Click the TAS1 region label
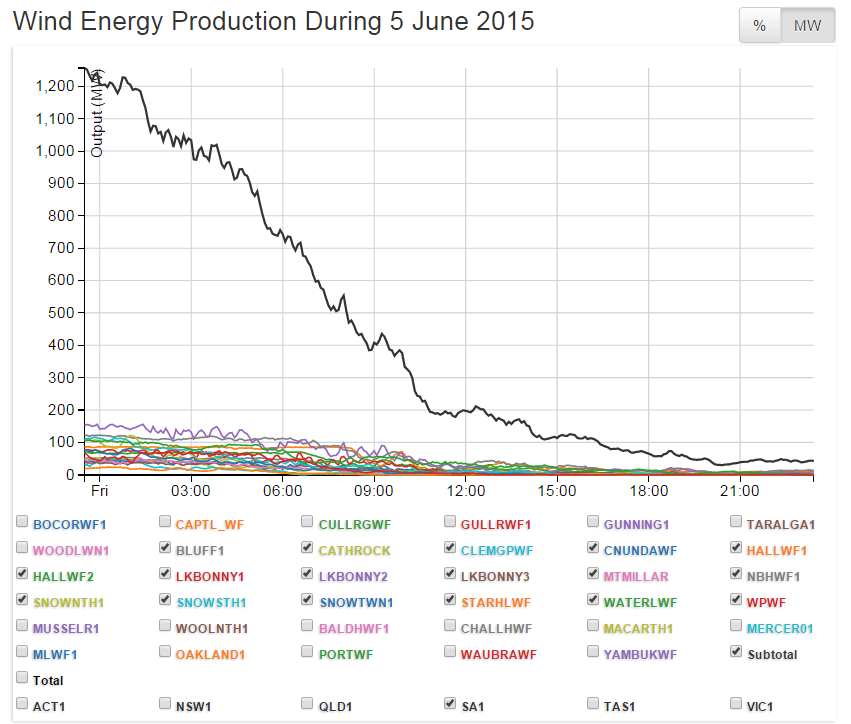Viewport: 851px width, 724px height. pyautogui.click(x=619, y=706)
